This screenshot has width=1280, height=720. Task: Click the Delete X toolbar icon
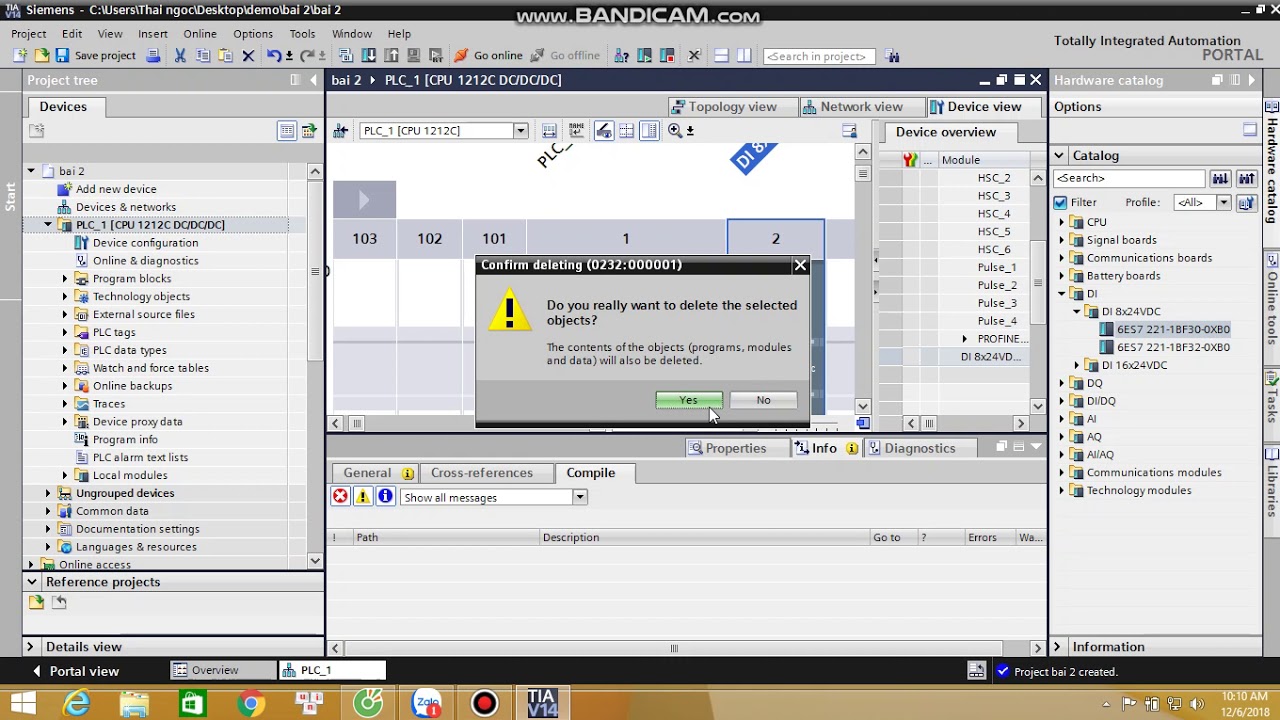coord(248,56)
